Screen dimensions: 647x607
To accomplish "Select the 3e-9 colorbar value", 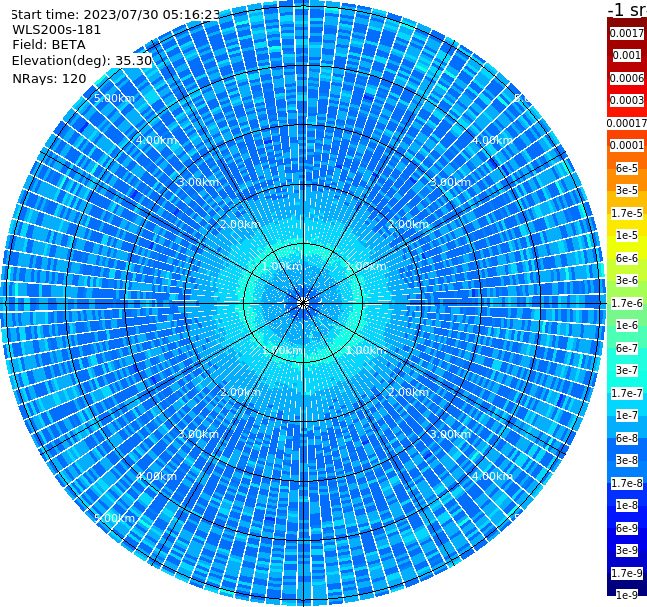I will pos(627,550).
